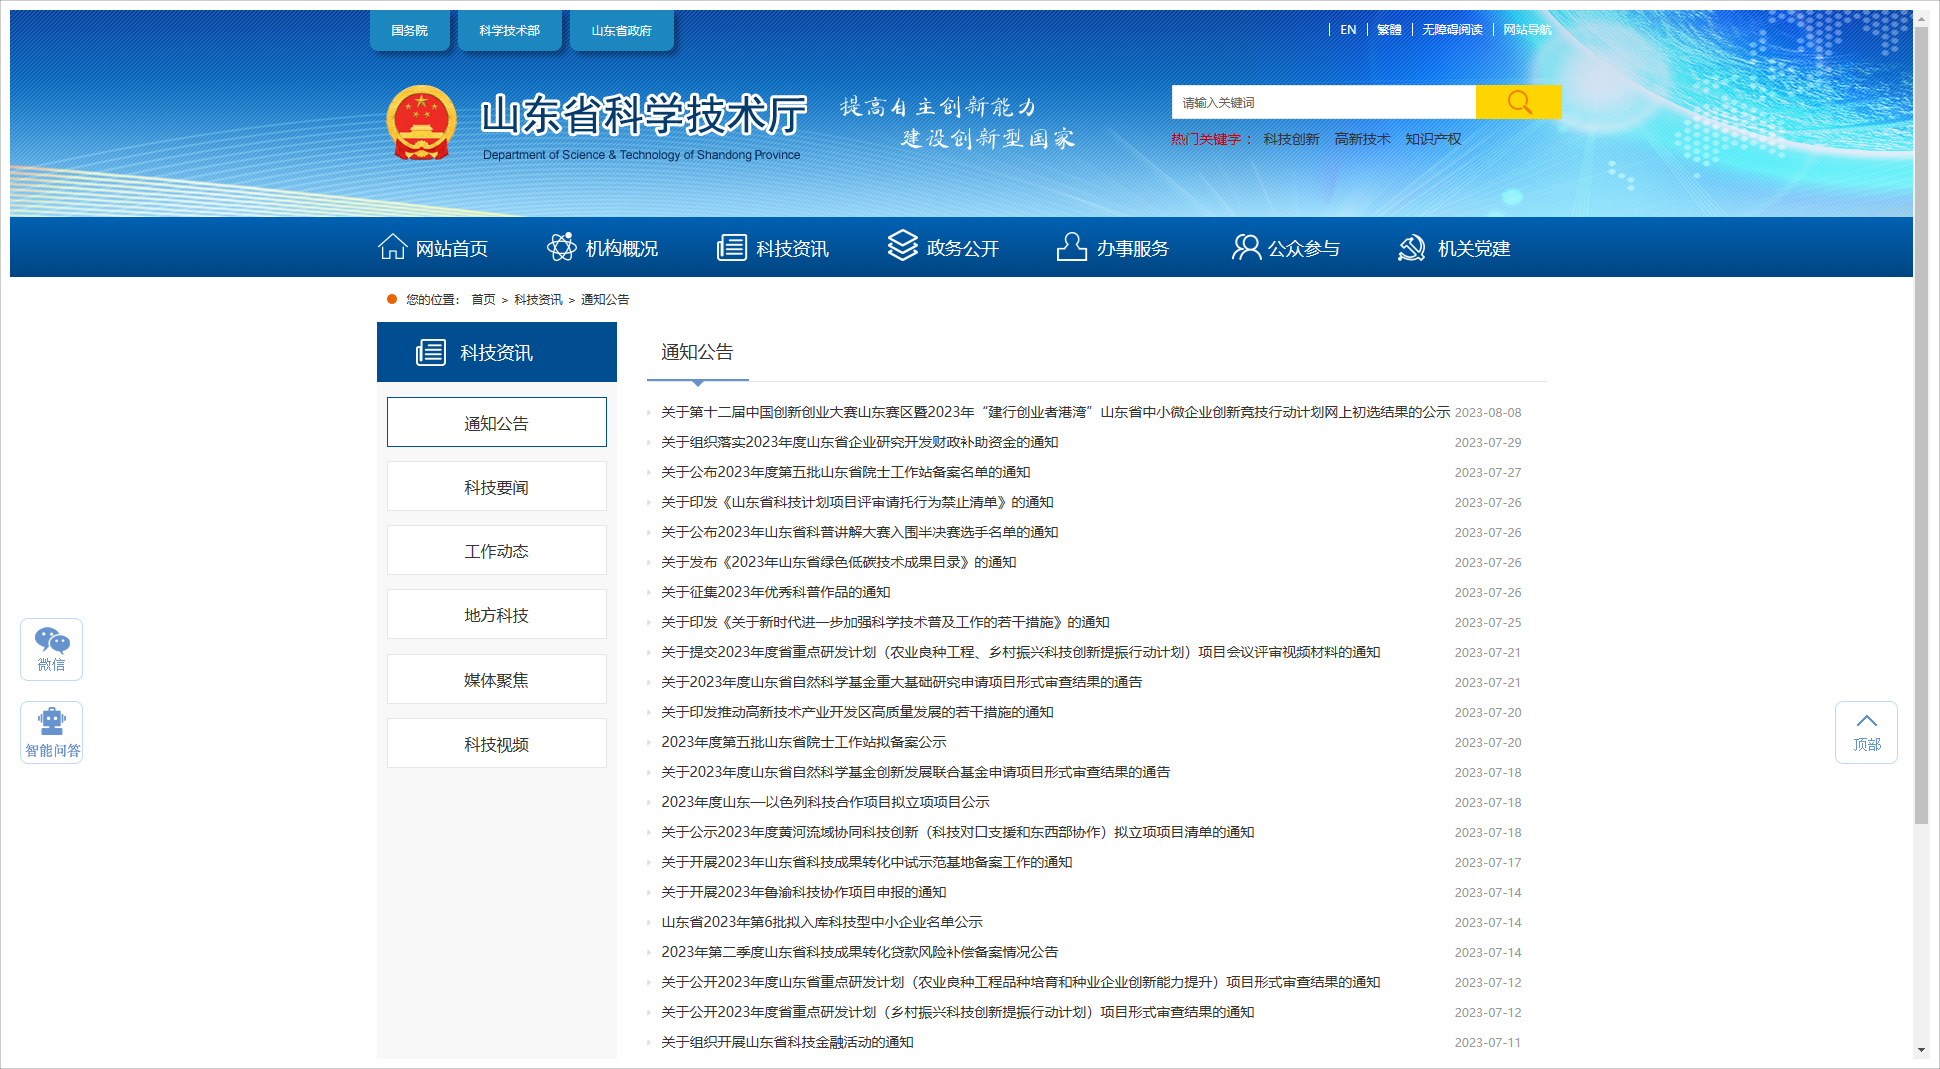
Task: Open the 办事服务 navigation menu
Action: click(x=1113, y=248)
